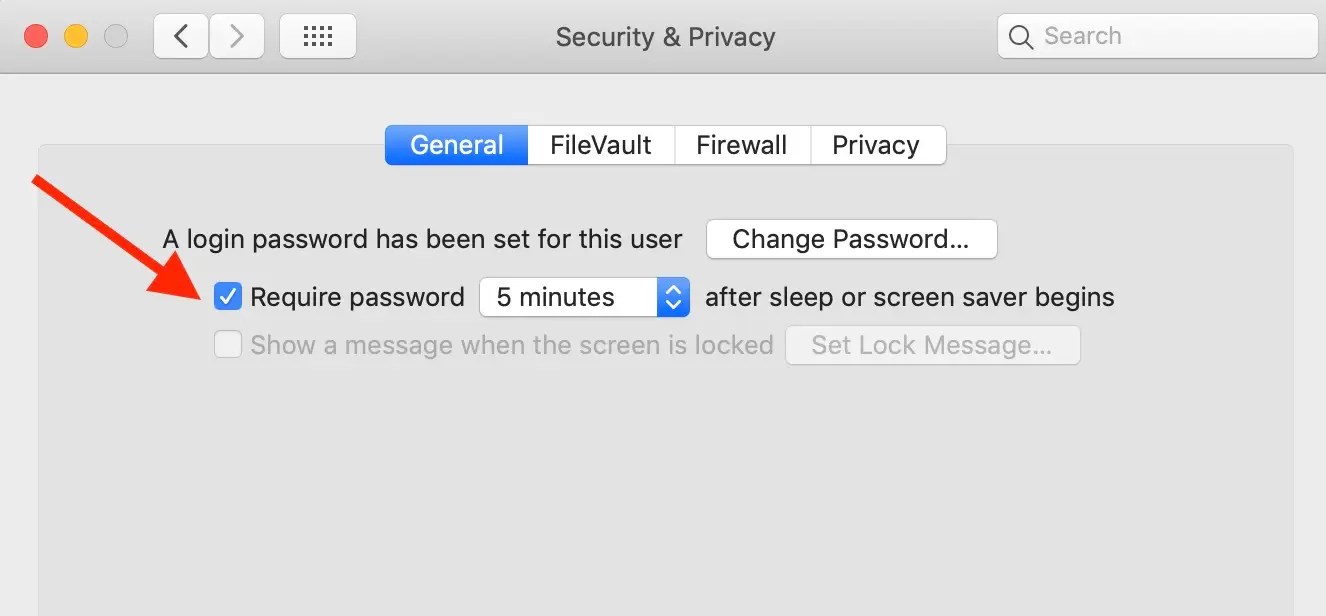Close the Security & Privacy window
1326x616 pixels.
coord(36,37)
